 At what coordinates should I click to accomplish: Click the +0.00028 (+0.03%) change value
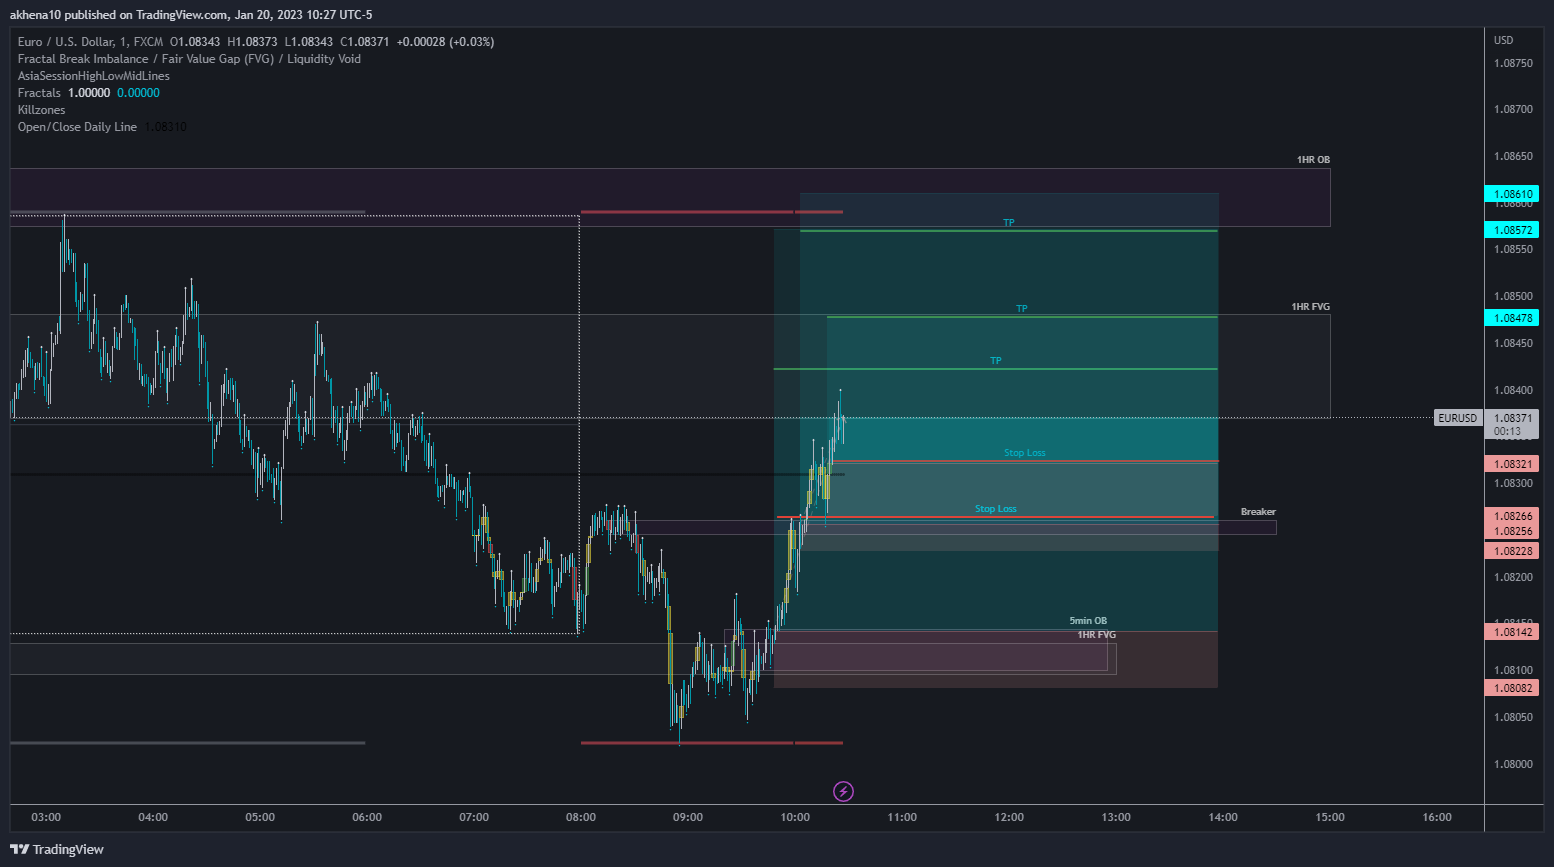(x=445, y=42)
